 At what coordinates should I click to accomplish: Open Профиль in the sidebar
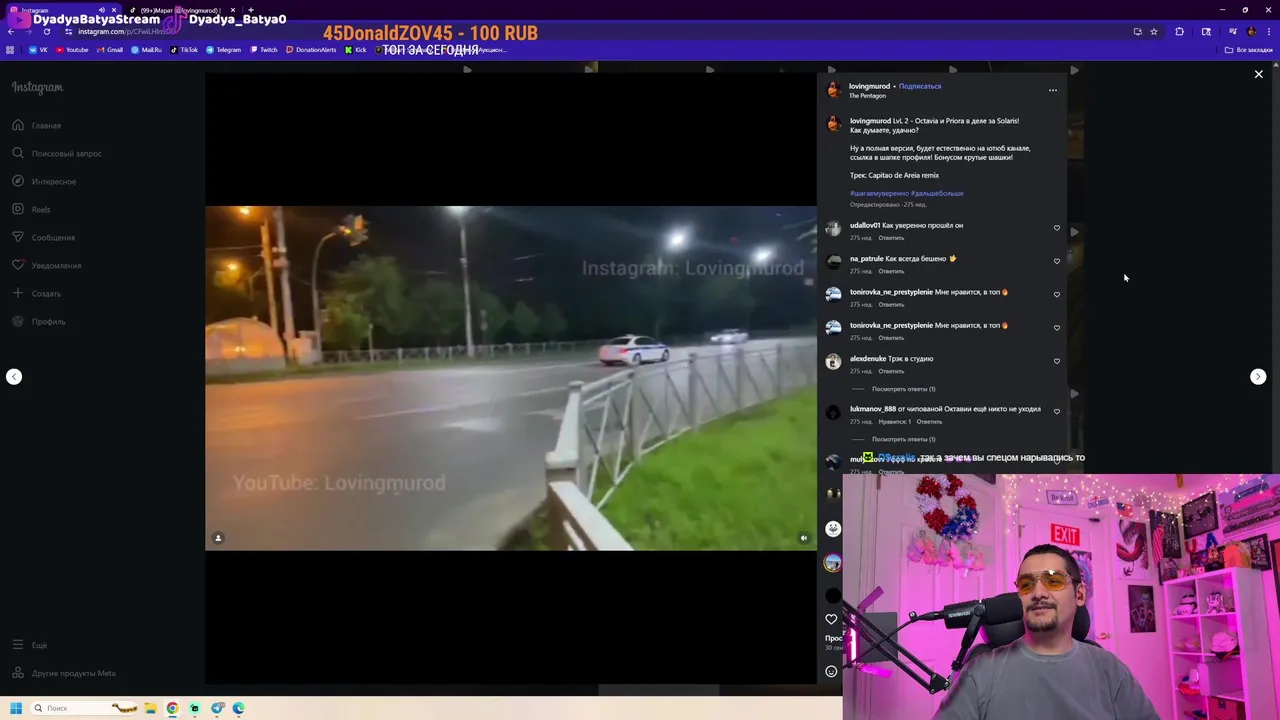tap(38, 321)
